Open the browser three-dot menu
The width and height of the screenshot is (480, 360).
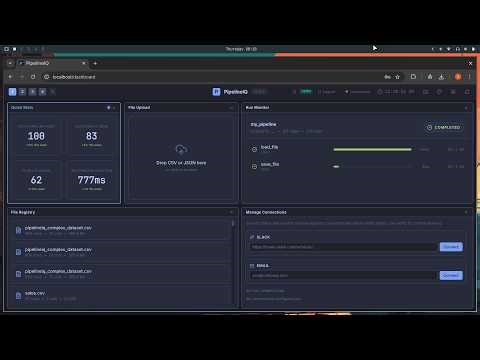point(469,77)
